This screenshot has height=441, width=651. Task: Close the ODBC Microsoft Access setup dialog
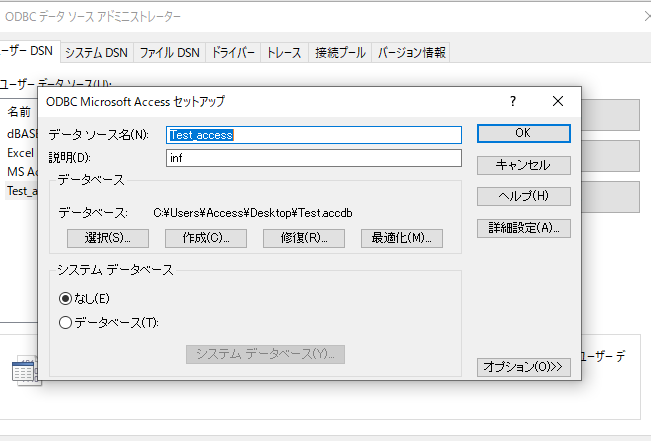coord(558,101)
